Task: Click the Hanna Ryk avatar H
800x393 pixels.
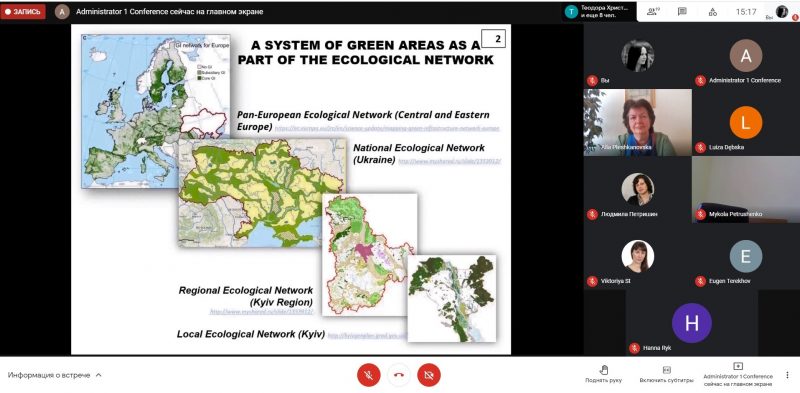Action: 692,323
